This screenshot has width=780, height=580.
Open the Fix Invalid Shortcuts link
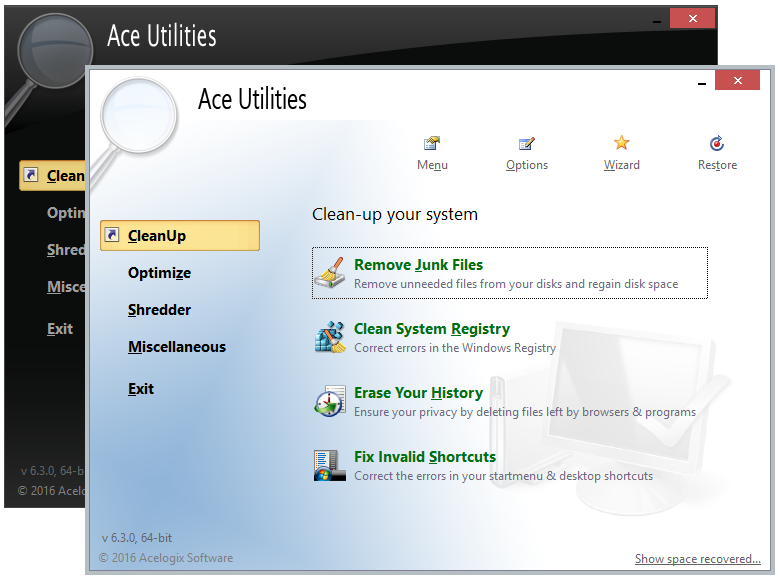[x=425, y=456]
